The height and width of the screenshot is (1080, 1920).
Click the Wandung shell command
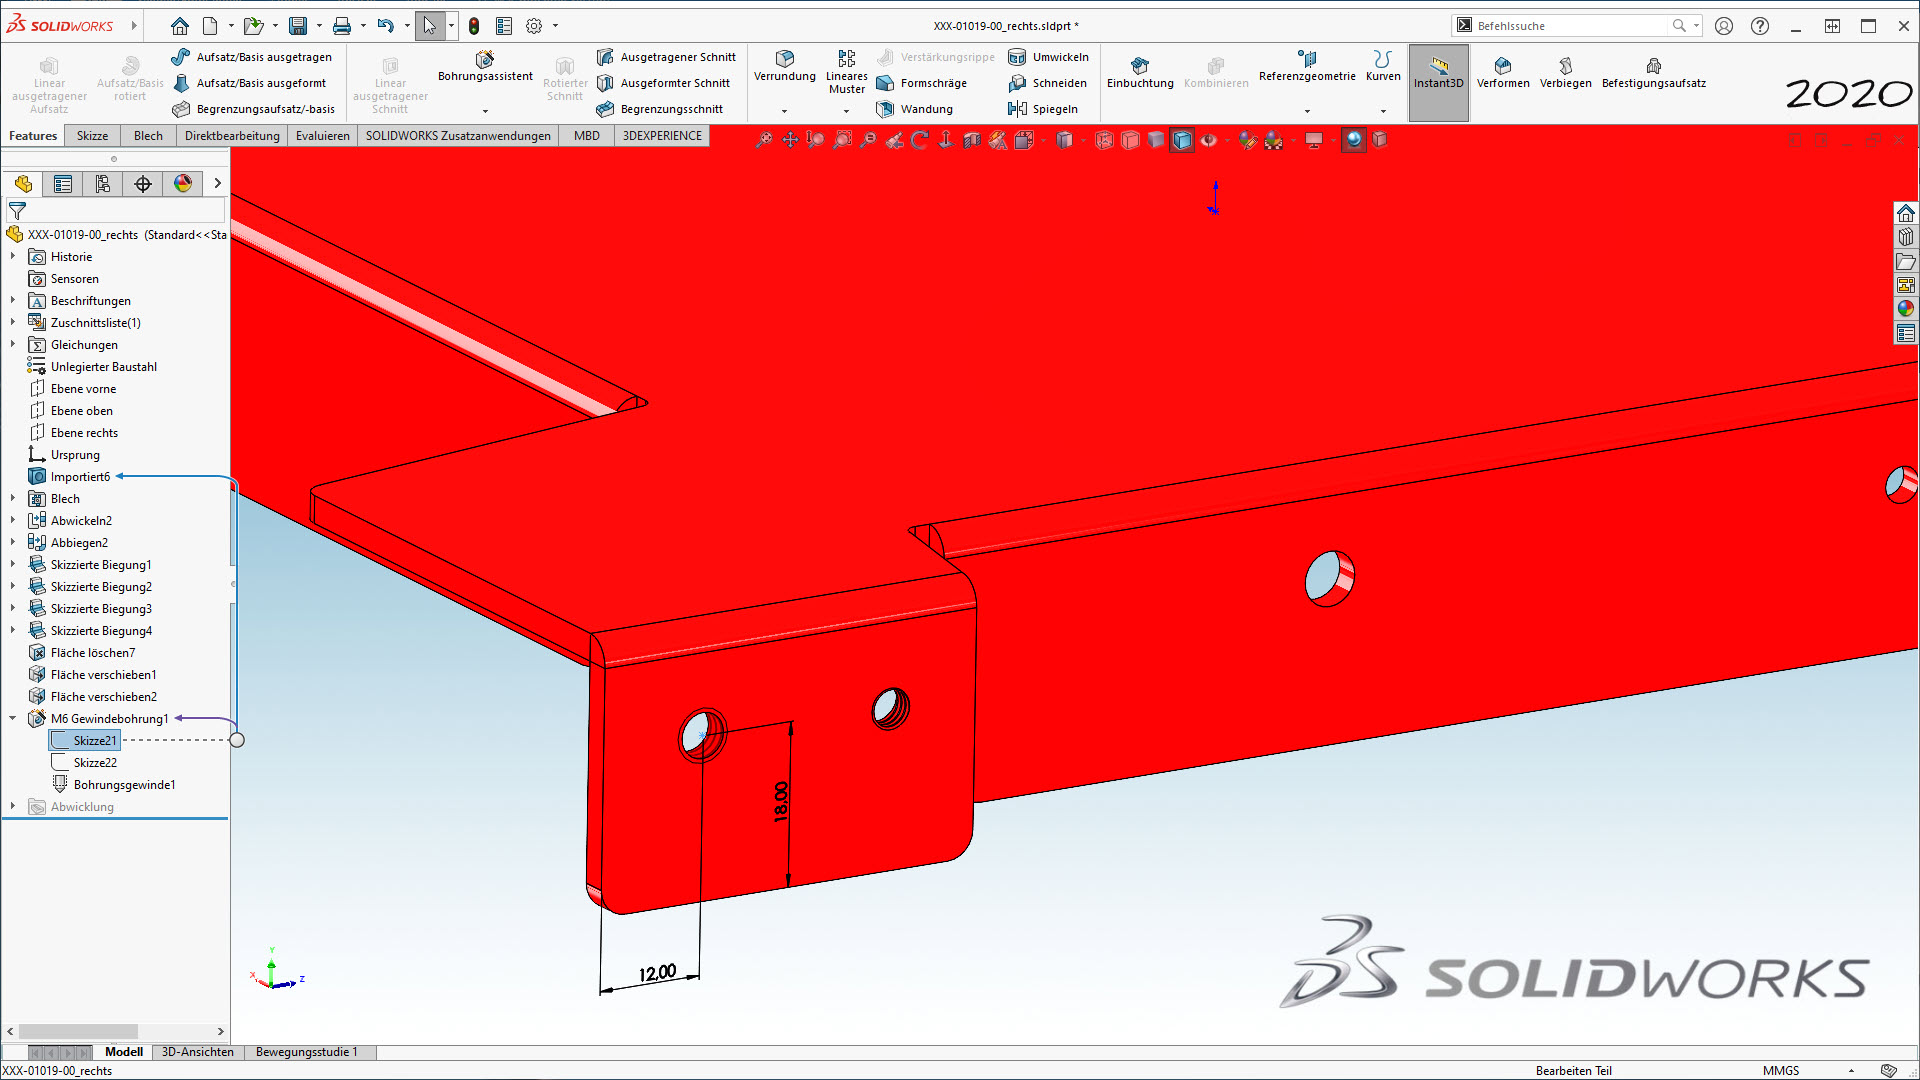pos(915,109)
